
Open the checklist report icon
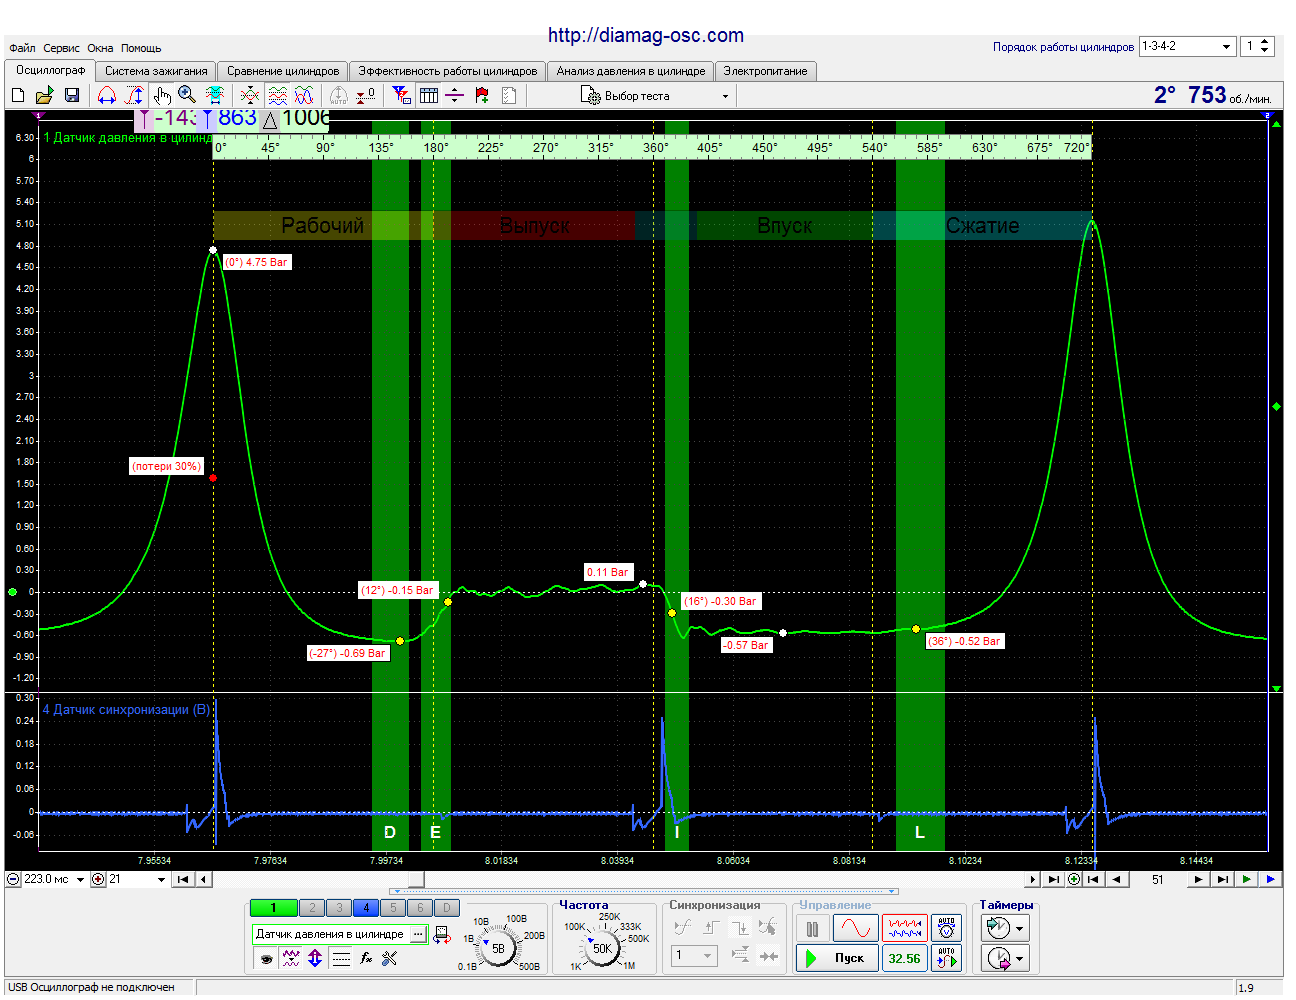tap(509, 95)
